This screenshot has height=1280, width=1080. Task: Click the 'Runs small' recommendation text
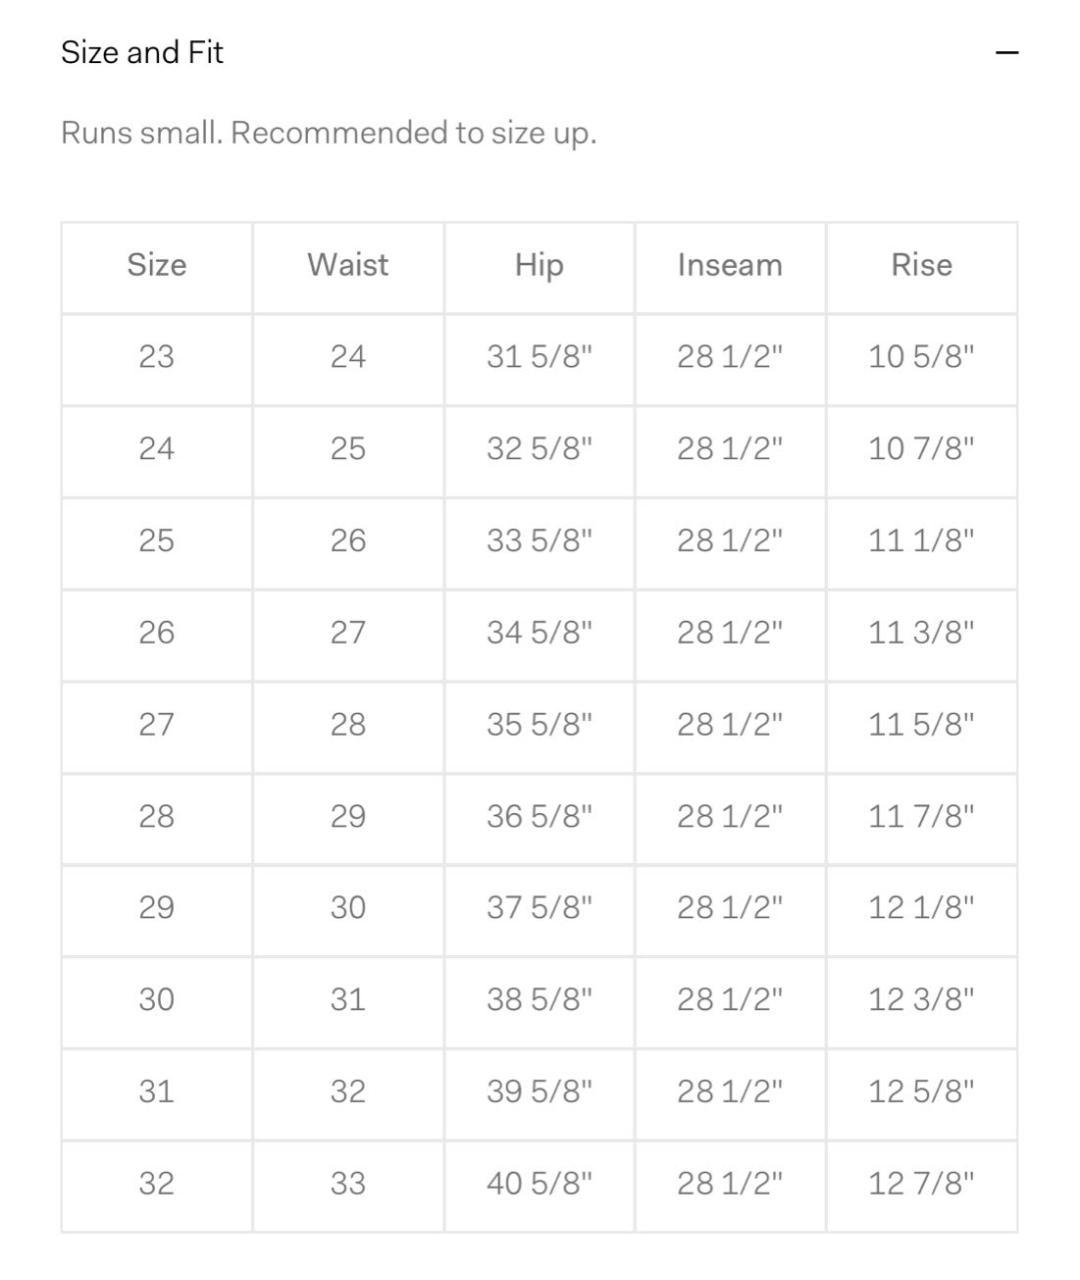(x=328, y=133)
